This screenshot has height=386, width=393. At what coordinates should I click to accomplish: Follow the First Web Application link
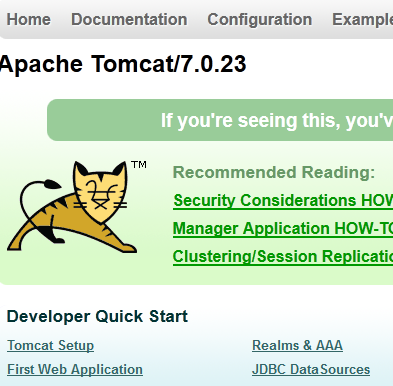[75, 369]
